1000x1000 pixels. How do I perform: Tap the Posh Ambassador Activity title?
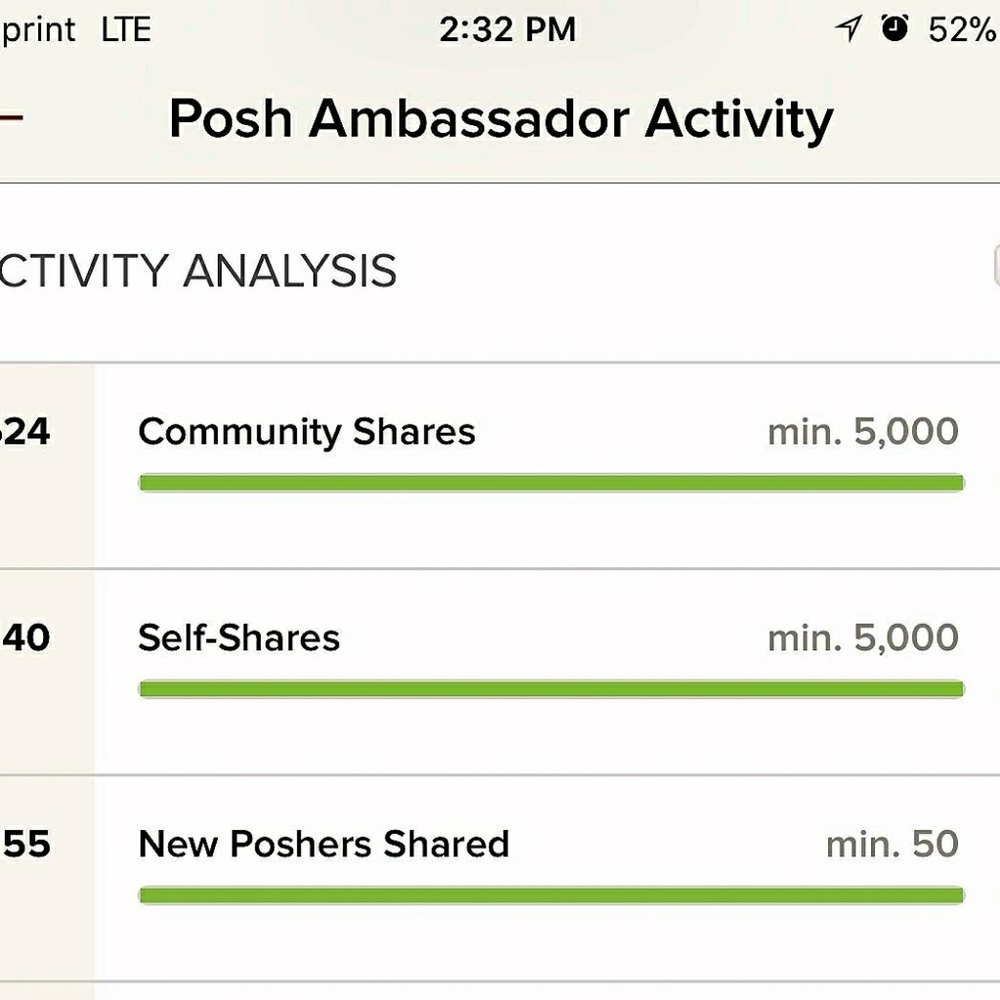tap(500, 118)
